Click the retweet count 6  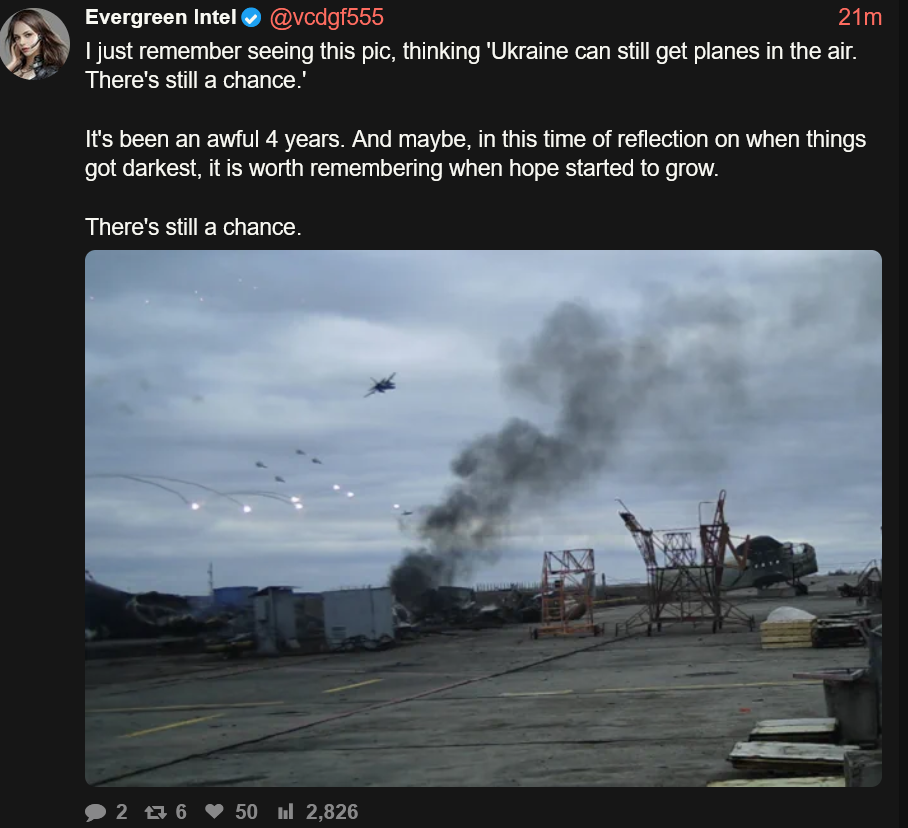[181, 812]
